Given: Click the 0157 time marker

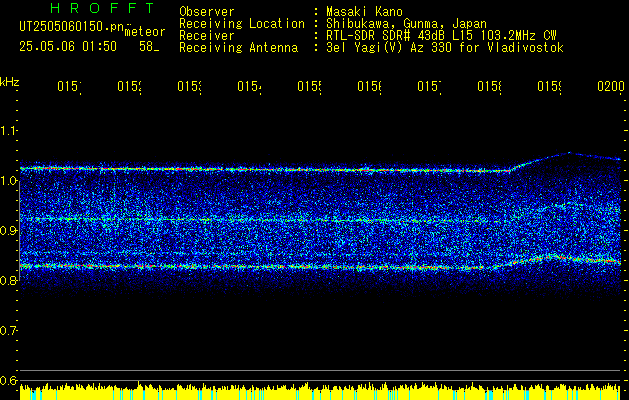Looking at the screenshot, I should [x=429, y=86].
